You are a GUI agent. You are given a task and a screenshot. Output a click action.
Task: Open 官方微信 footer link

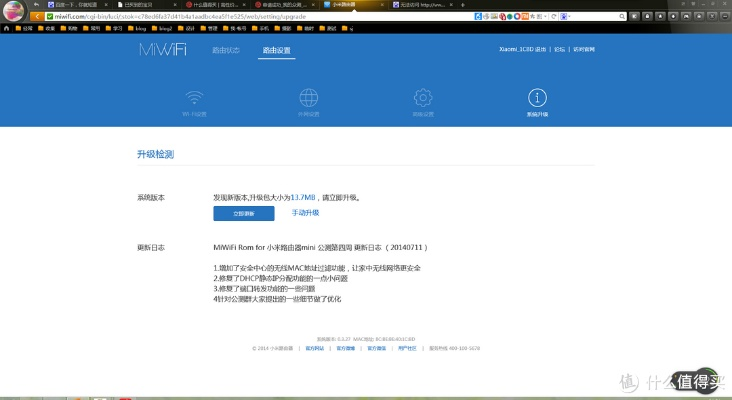click(376, 348)
